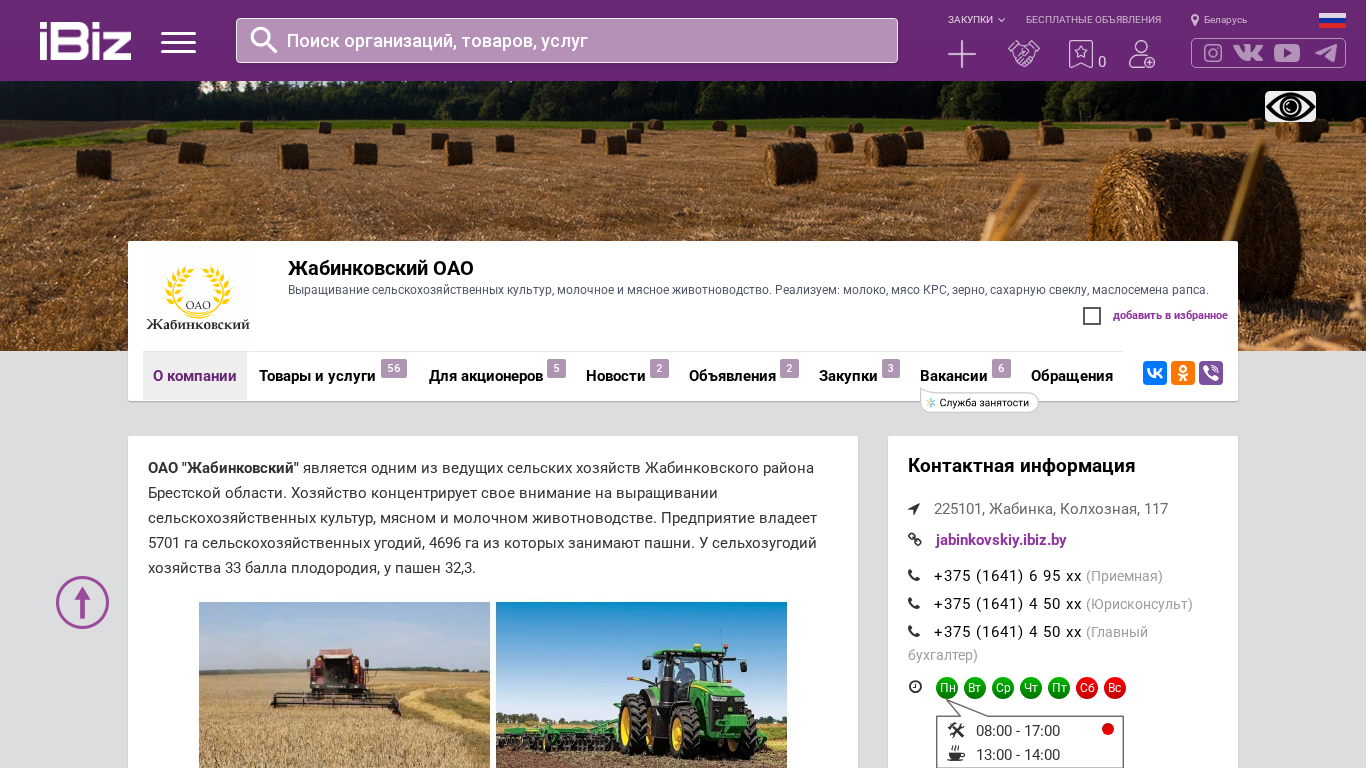Toggle accessibility eye view mode

tap(1290, 106)
